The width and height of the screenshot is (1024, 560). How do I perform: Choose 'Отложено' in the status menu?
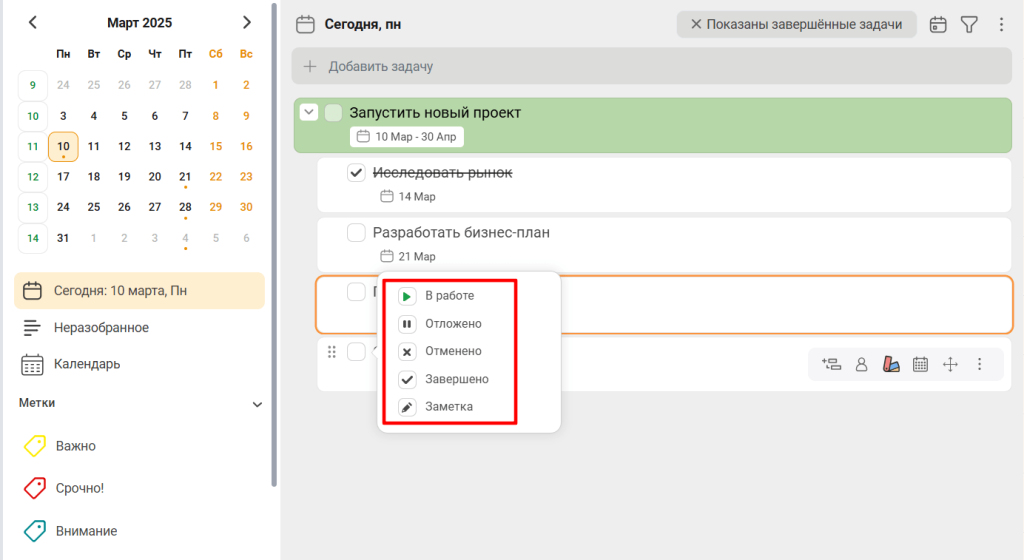pyautogui.click(x=452, y=324)
